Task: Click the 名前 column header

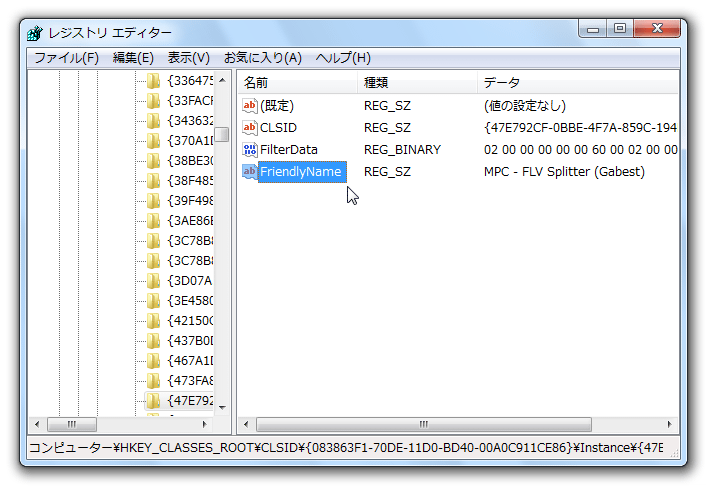Action: pyautogui.click(x=297, y=82)
